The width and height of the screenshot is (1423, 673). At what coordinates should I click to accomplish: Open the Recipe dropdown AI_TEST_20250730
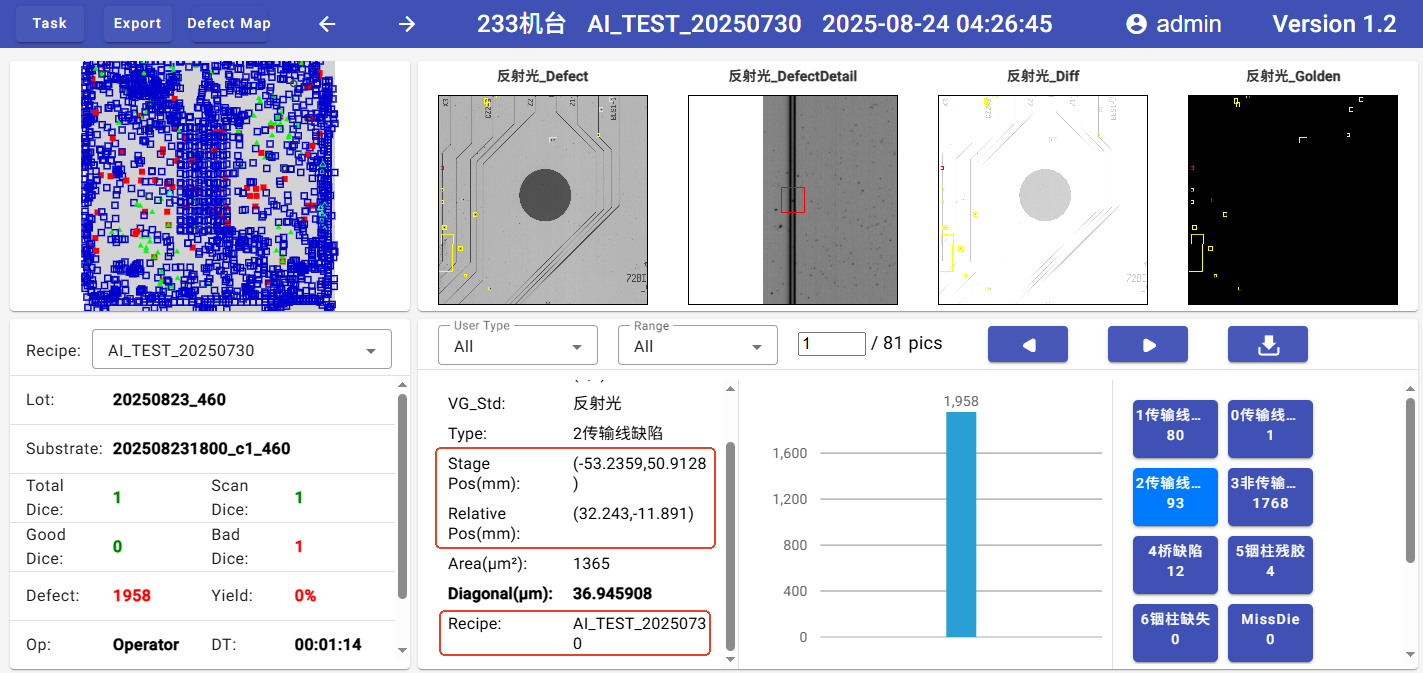241,351
